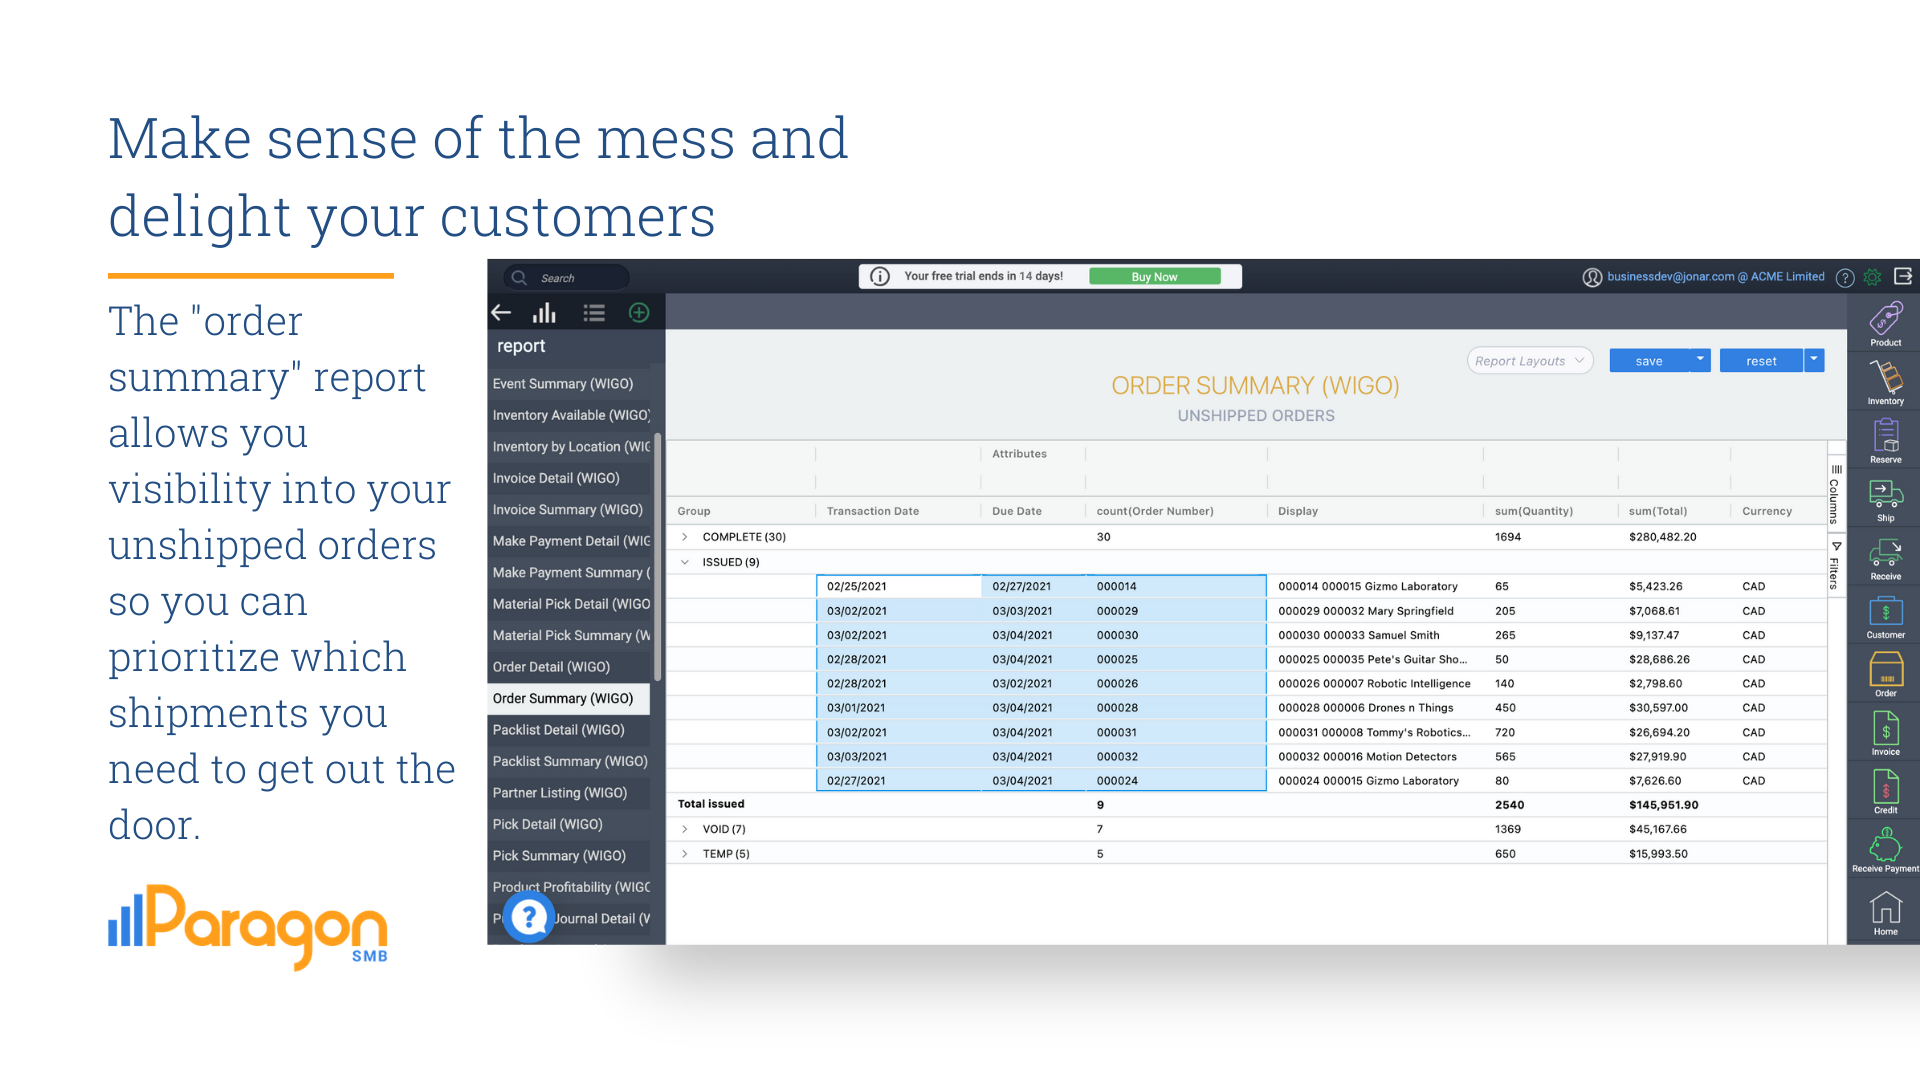Click businessdev@jonar.com account link
This screenshot has height=1080, width=1920.
(1716, 277)
